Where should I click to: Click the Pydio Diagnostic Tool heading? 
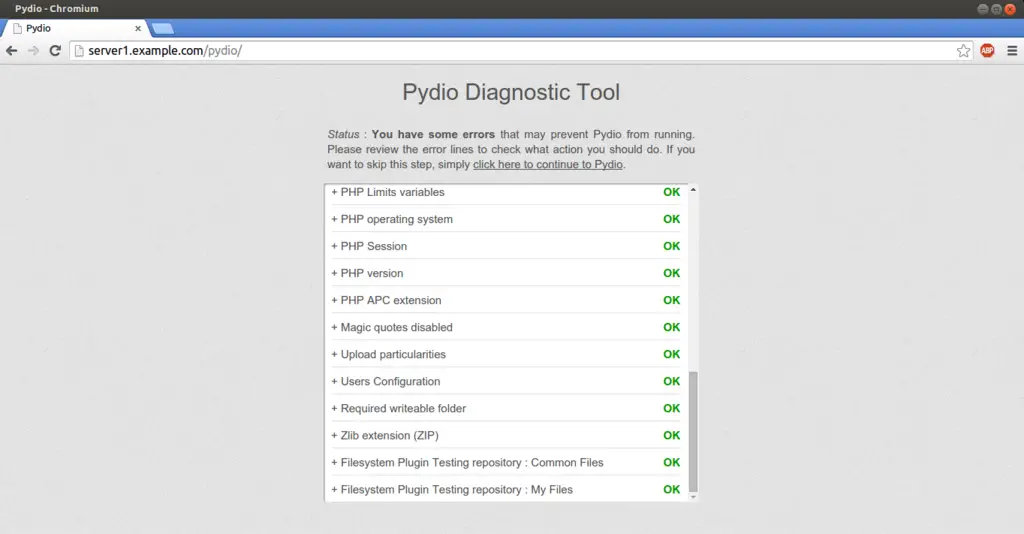511,92
